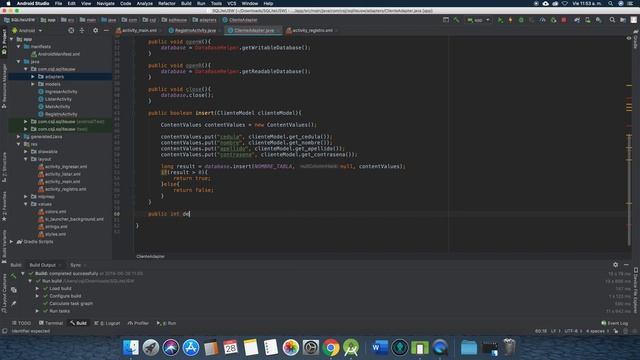This screenshot has height=360, width=640.
Task: Open the Navigate menu
Action: pos(105,3)
